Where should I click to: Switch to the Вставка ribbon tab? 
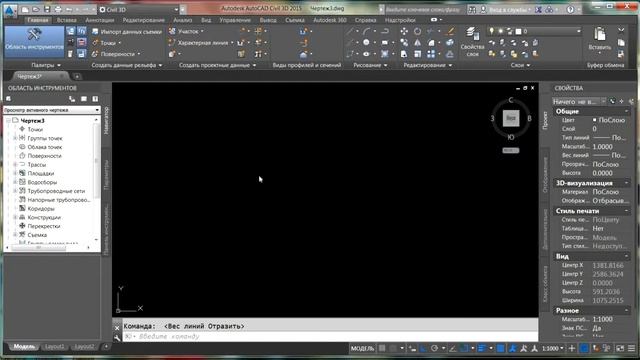click(x=67, y=20)
